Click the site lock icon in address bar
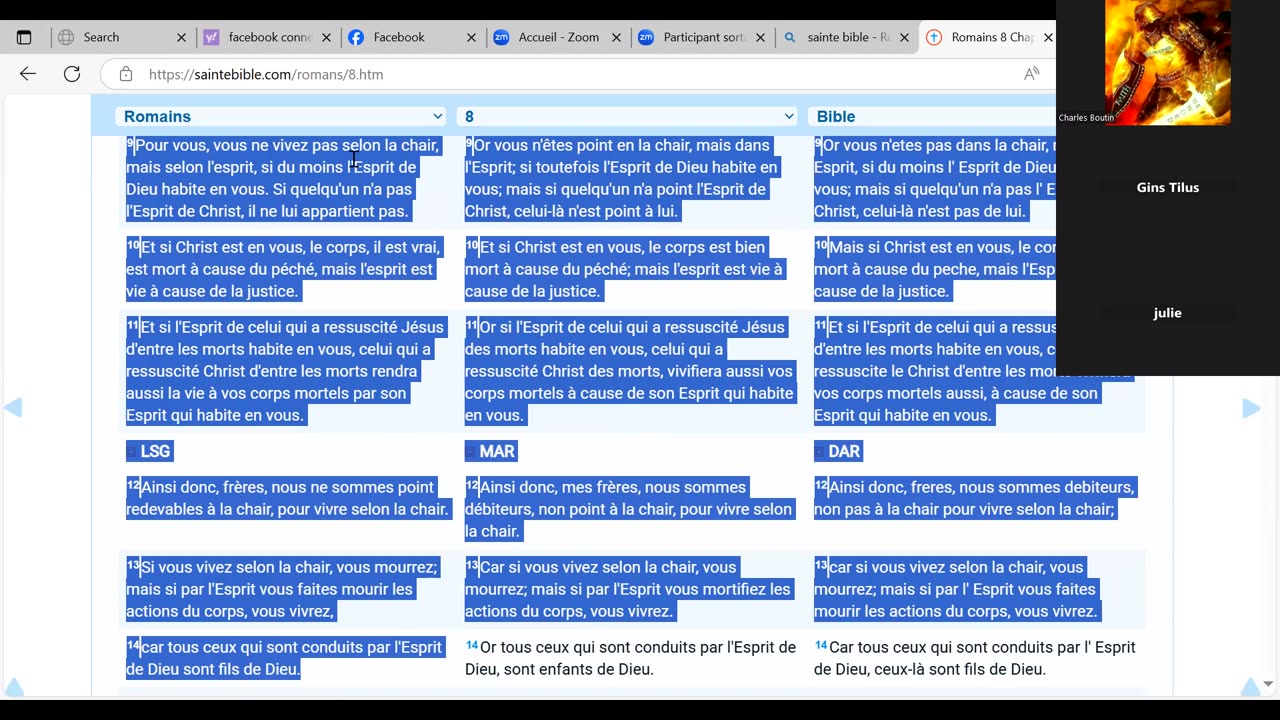This screenshot has height=720, width=1280. 126,74
